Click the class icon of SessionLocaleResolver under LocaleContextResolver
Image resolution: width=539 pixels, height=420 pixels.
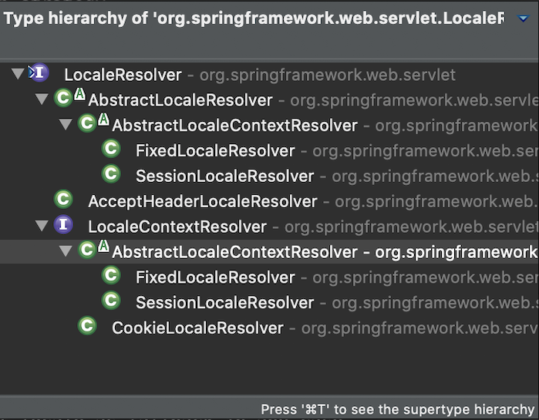(111, 300)
